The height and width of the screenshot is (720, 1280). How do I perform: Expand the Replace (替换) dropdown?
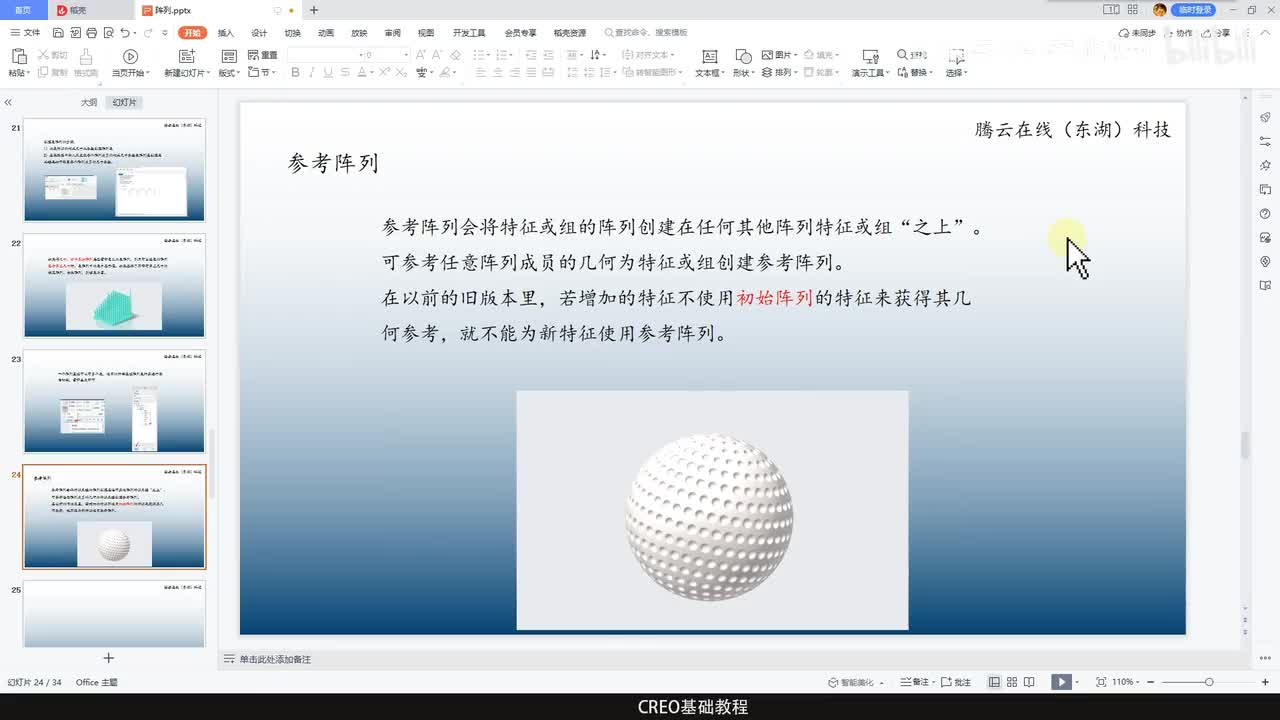pos(931,73)
